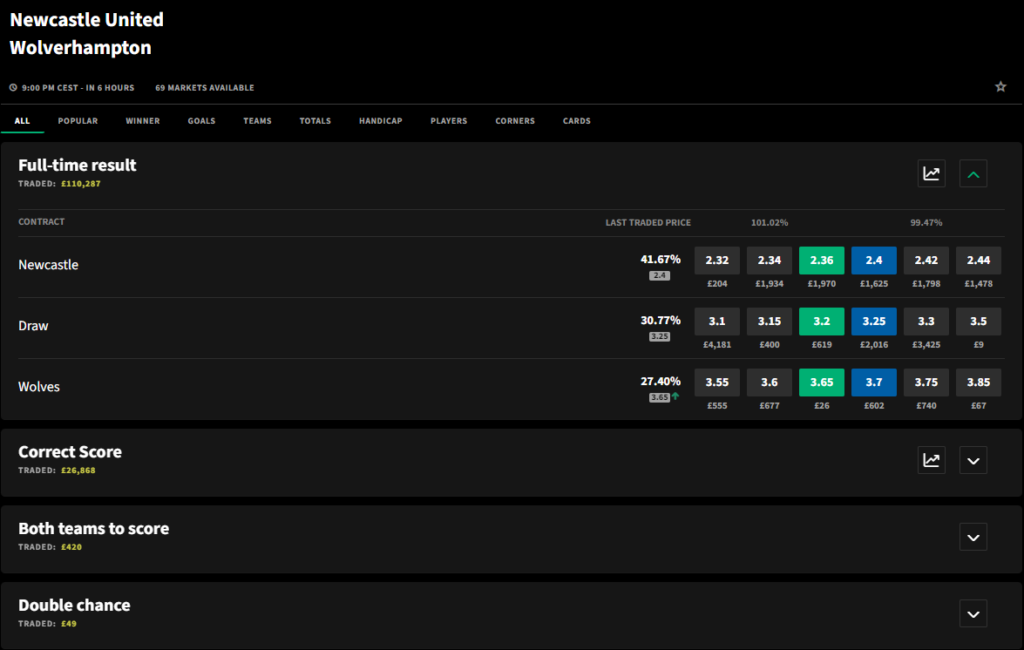Click the Wolves contract name
Image resolution: width=1024 pixels, height=650 pixels.
pos(39,387)
